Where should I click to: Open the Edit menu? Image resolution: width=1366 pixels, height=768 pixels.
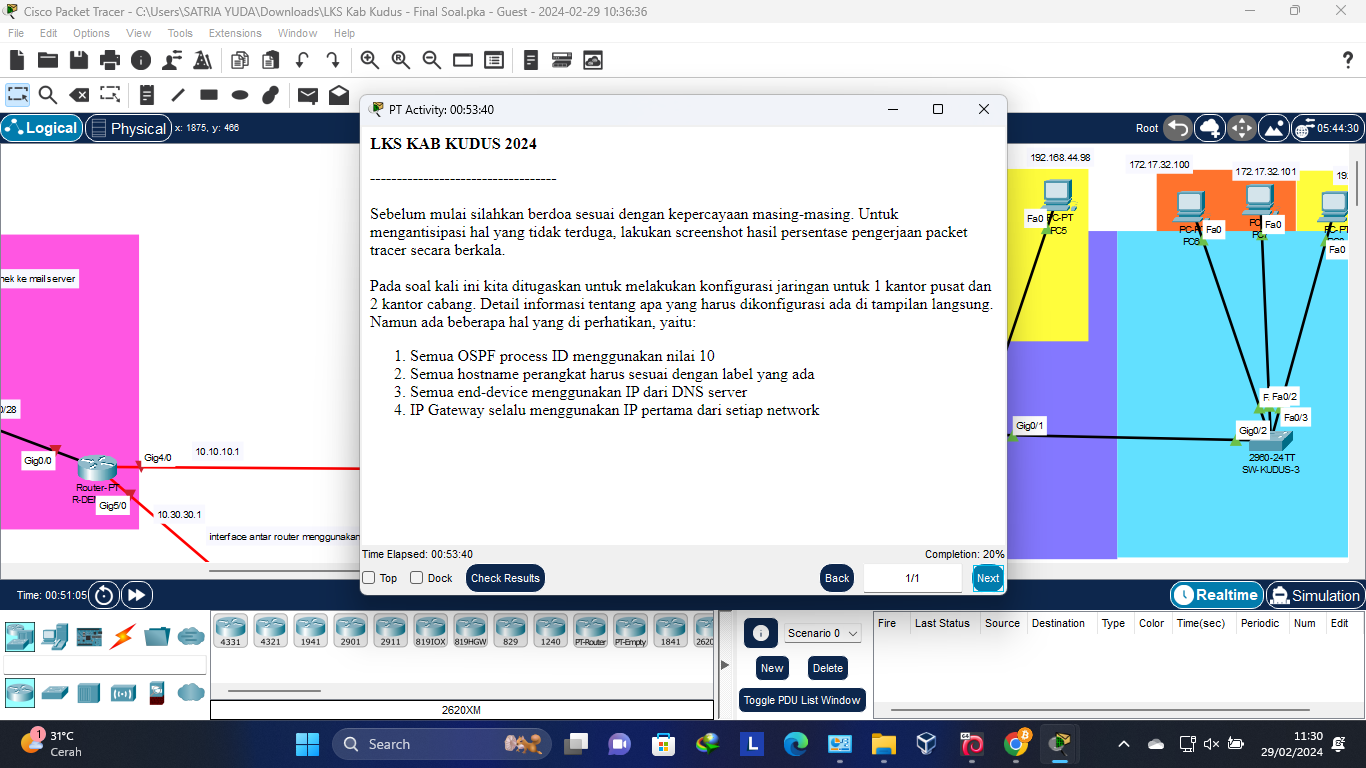coord(48,33)
